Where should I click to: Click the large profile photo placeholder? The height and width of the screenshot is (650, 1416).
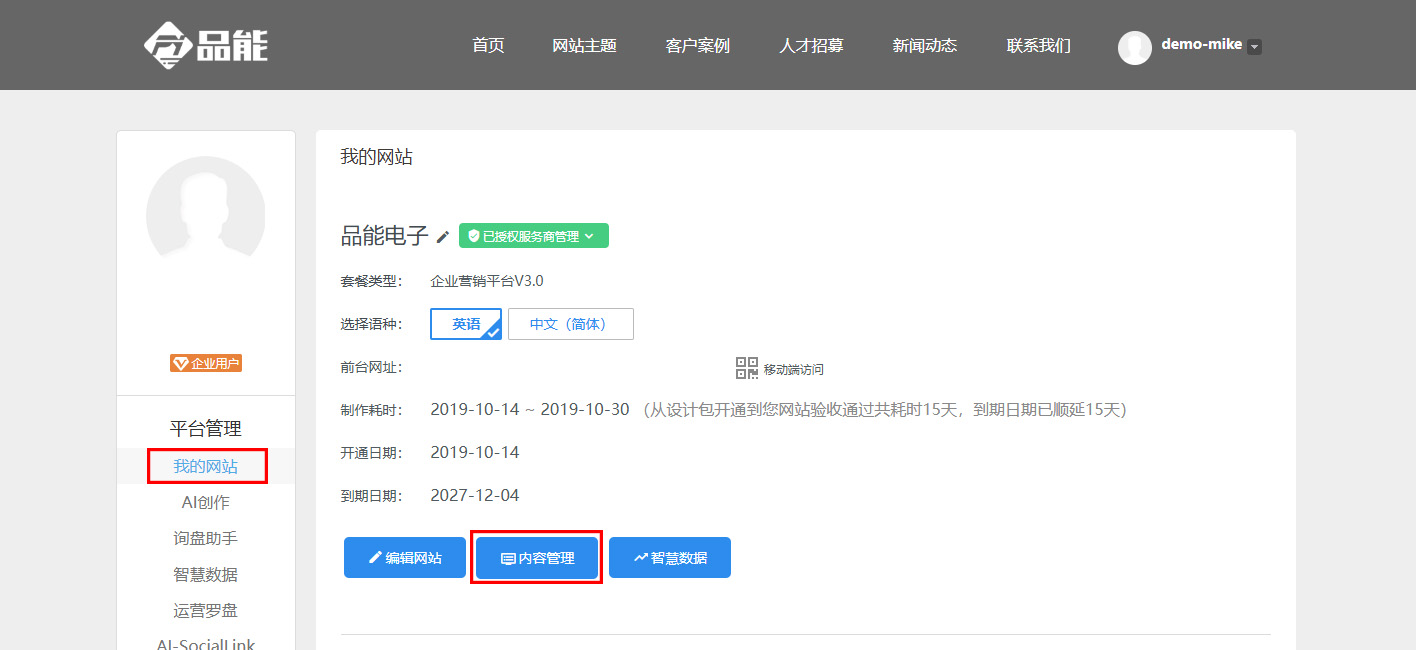click(x=206, y=215)
